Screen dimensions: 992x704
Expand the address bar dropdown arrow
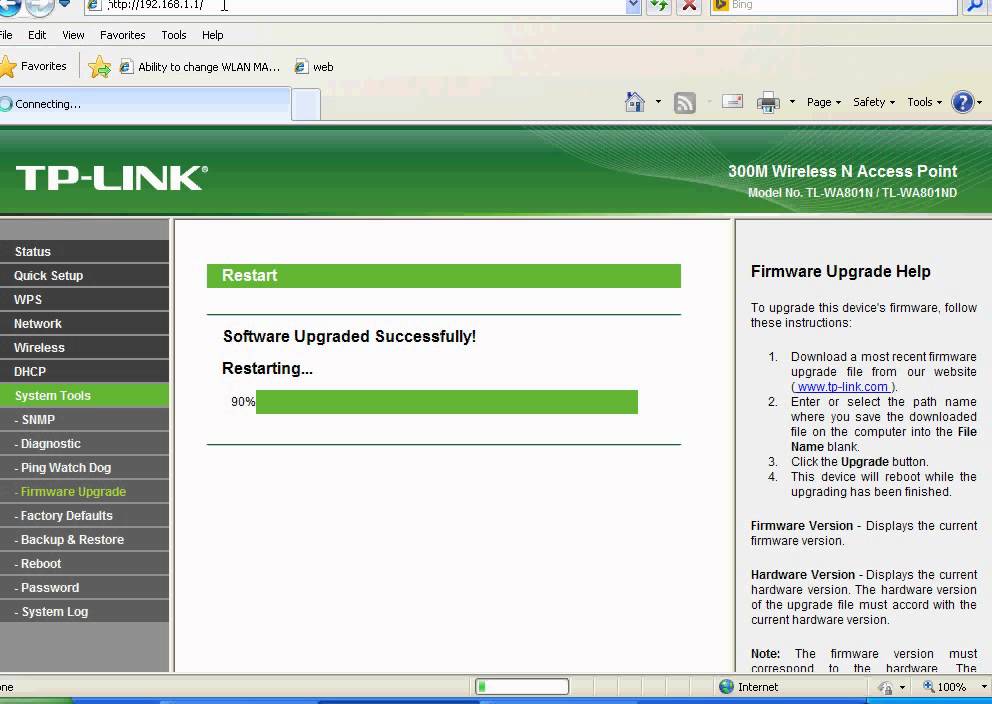[x=633, y=6]
